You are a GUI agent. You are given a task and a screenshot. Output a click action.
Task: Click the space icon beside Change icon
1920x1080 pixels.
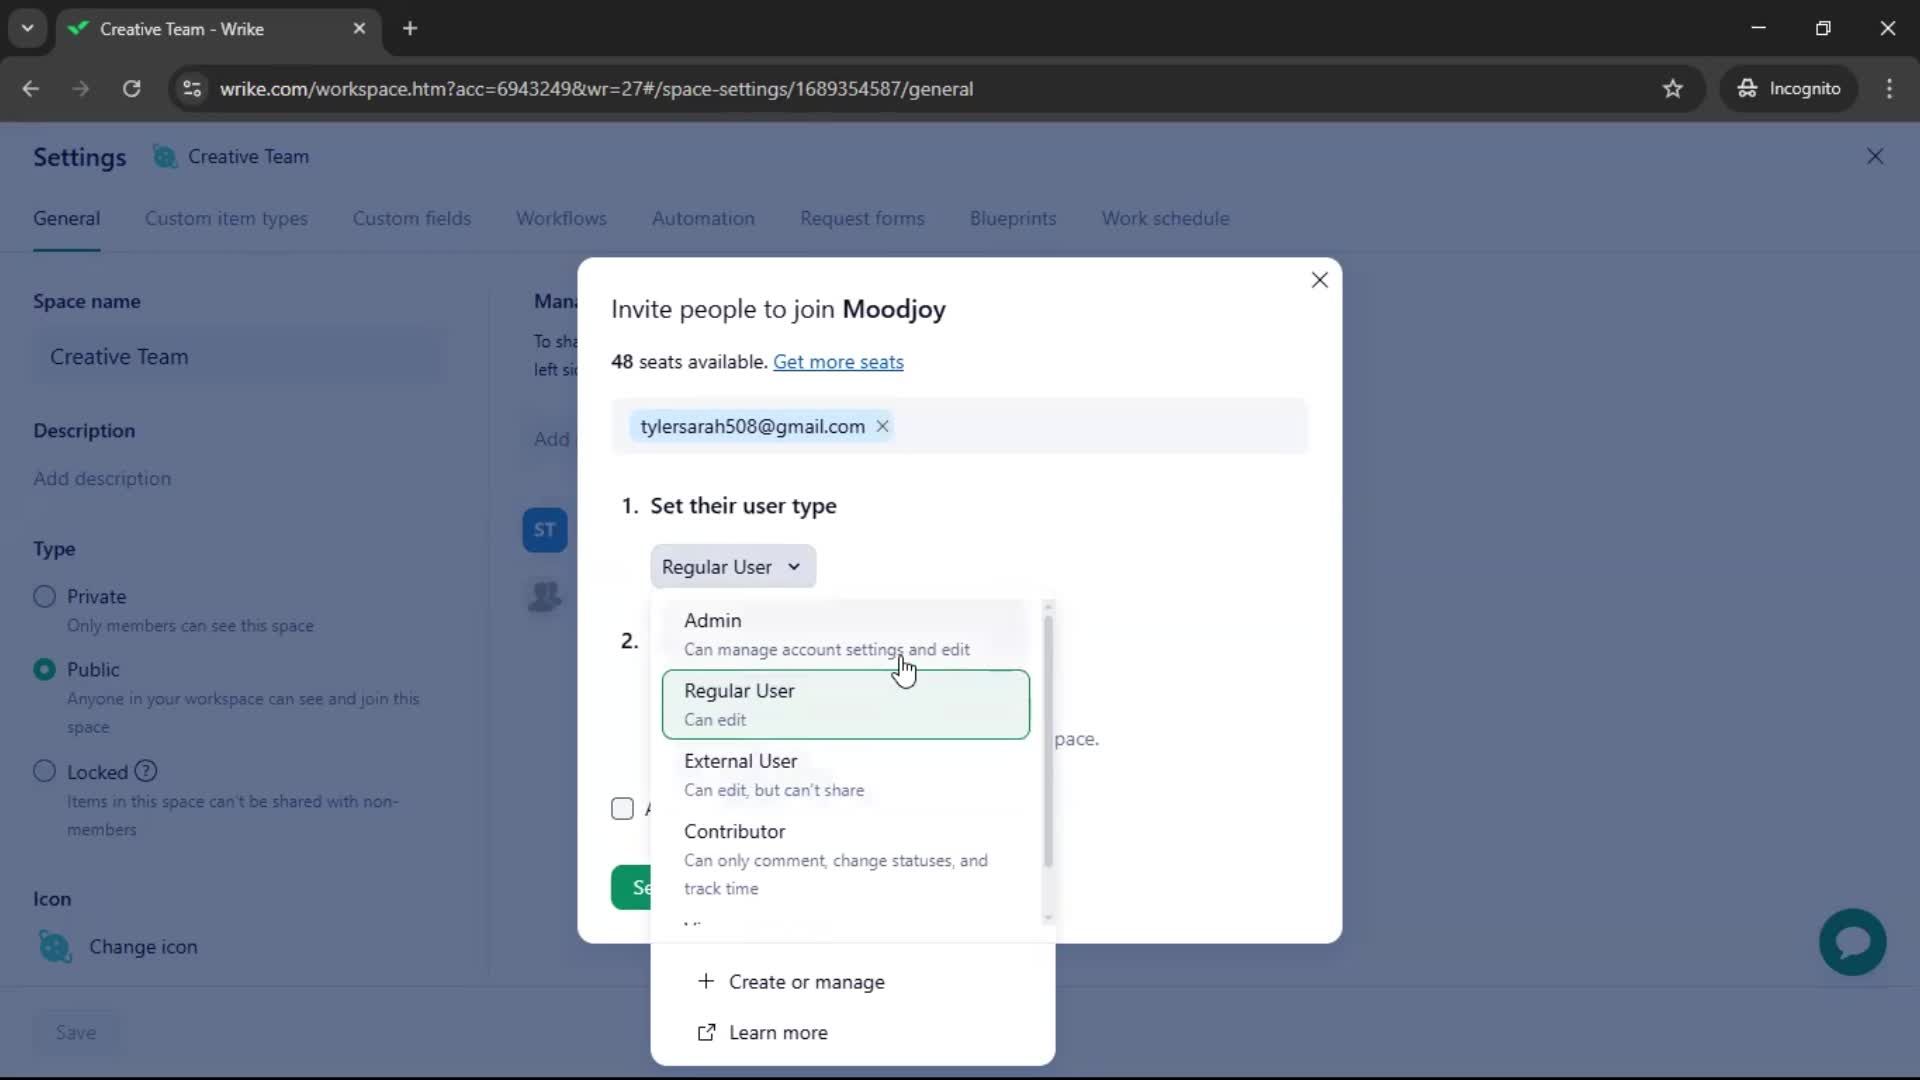(x=55, y=946)
